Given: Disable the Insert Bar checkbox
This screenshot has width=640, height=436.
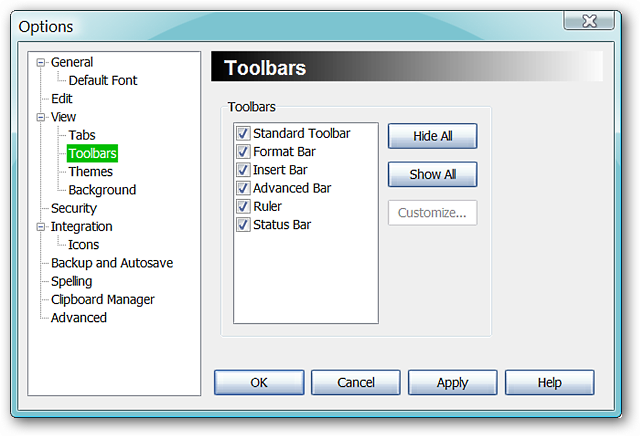Looking at the screenshot, I should click(243, 170).
